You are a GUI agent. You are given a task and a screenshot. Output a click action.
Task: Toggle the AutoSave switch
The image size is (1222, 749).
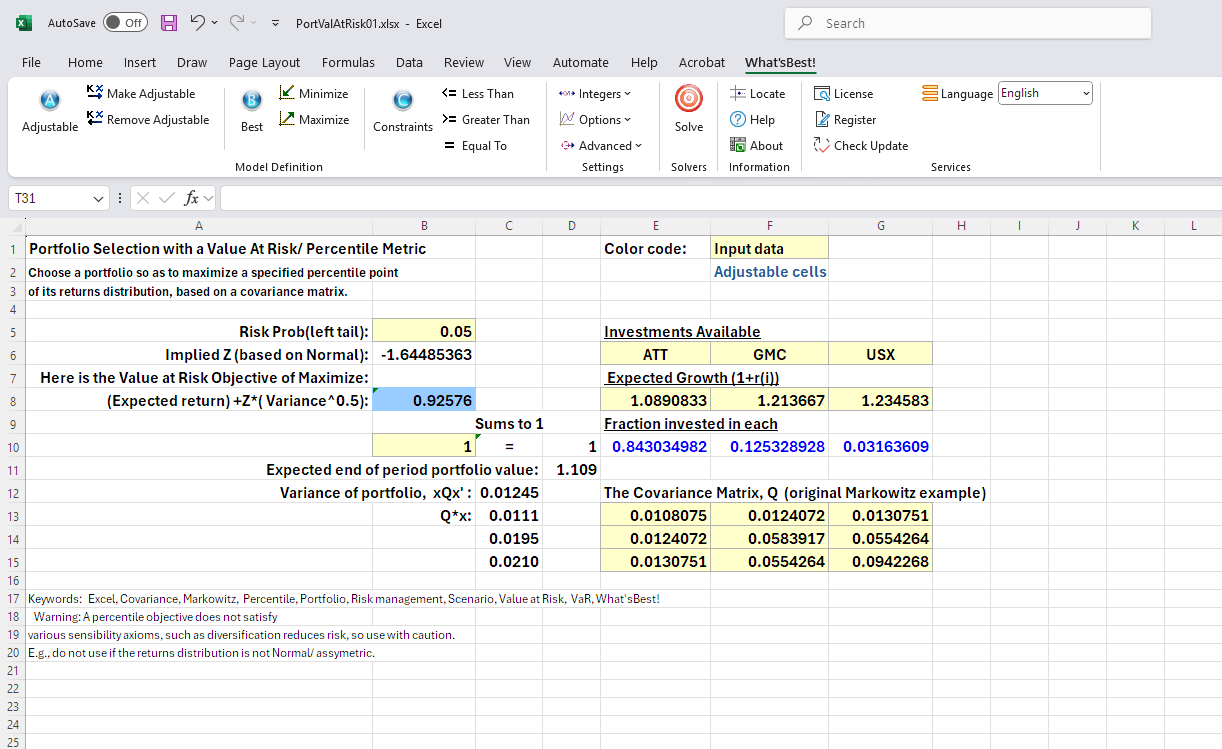125,23
